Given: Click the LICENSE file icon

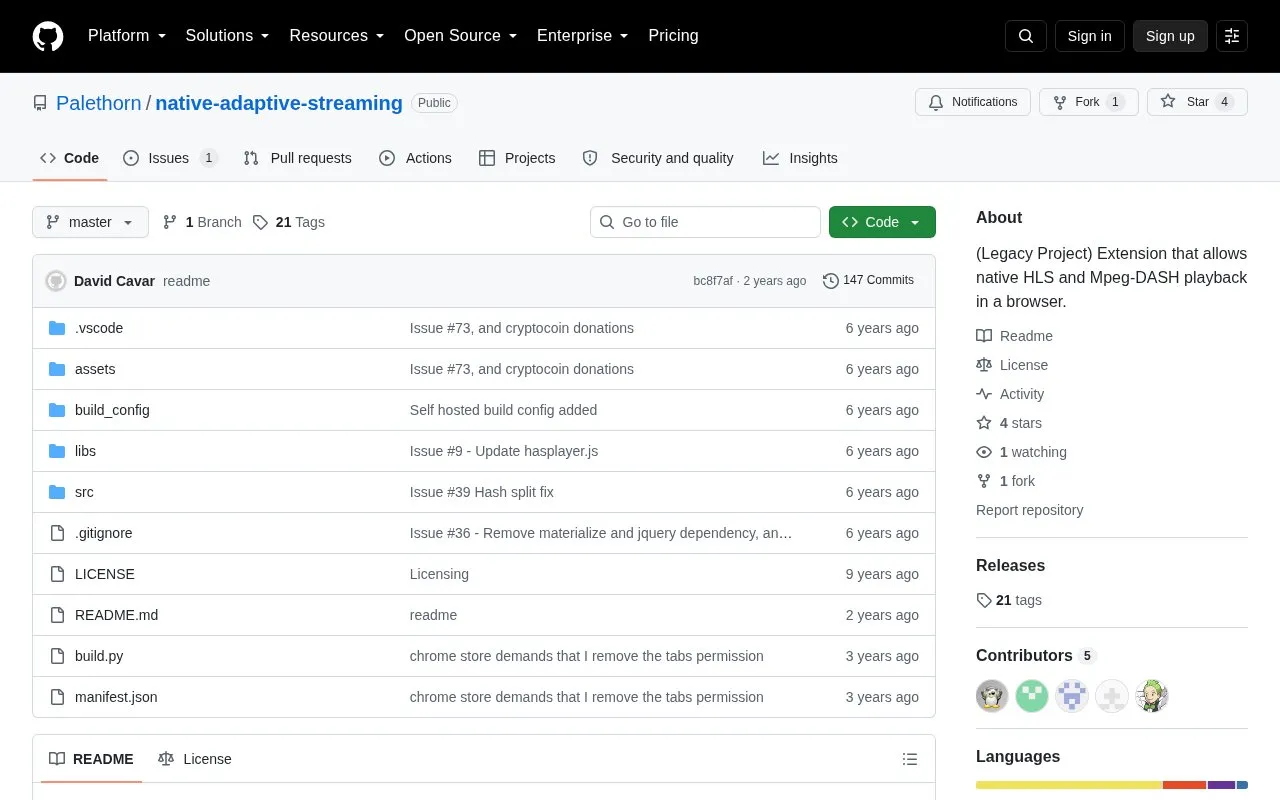Looking at the screenshot, I should (x=57, y=574).
